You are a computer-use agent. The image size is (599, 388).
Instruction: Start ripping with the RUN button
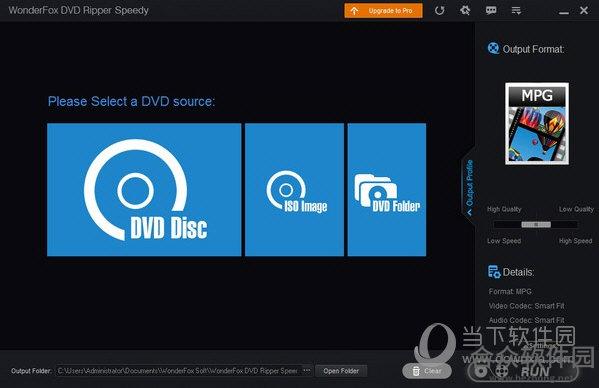523,370
